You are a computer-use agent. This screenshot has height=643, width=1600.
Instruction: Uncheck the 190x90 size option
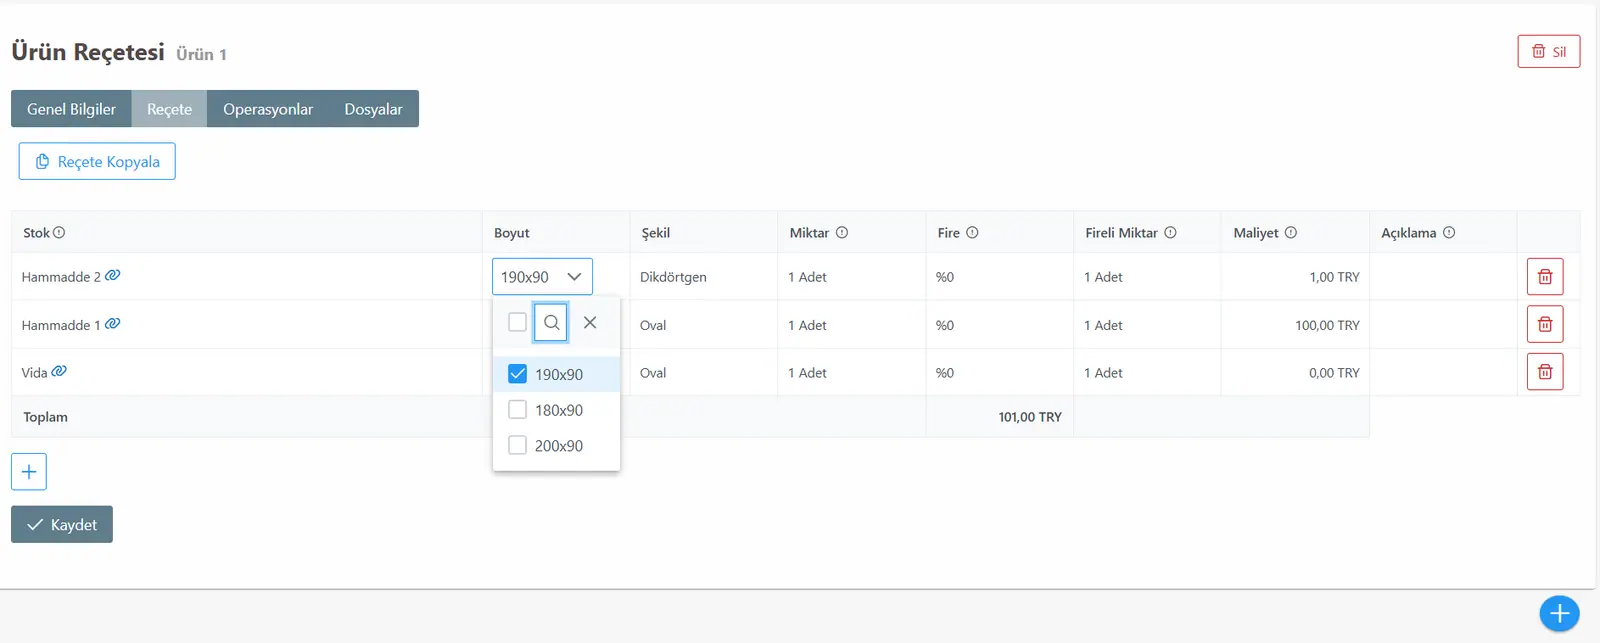517,374
